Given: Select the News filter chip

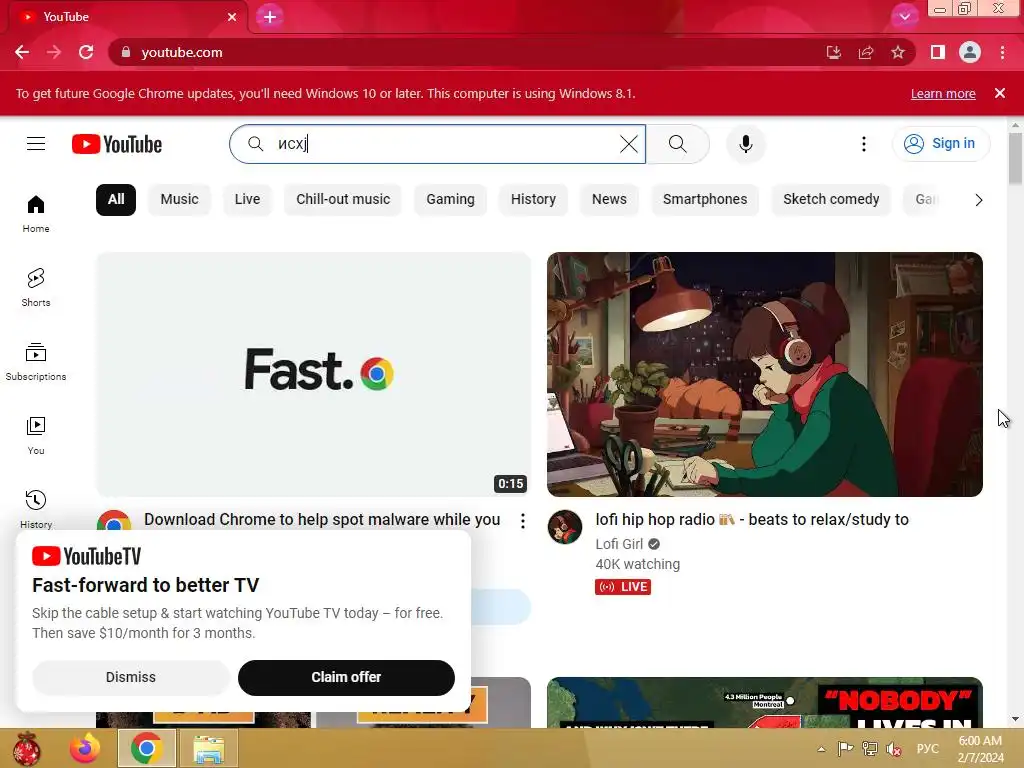Looking at the screenshot, I should click(x=609, y=200).
